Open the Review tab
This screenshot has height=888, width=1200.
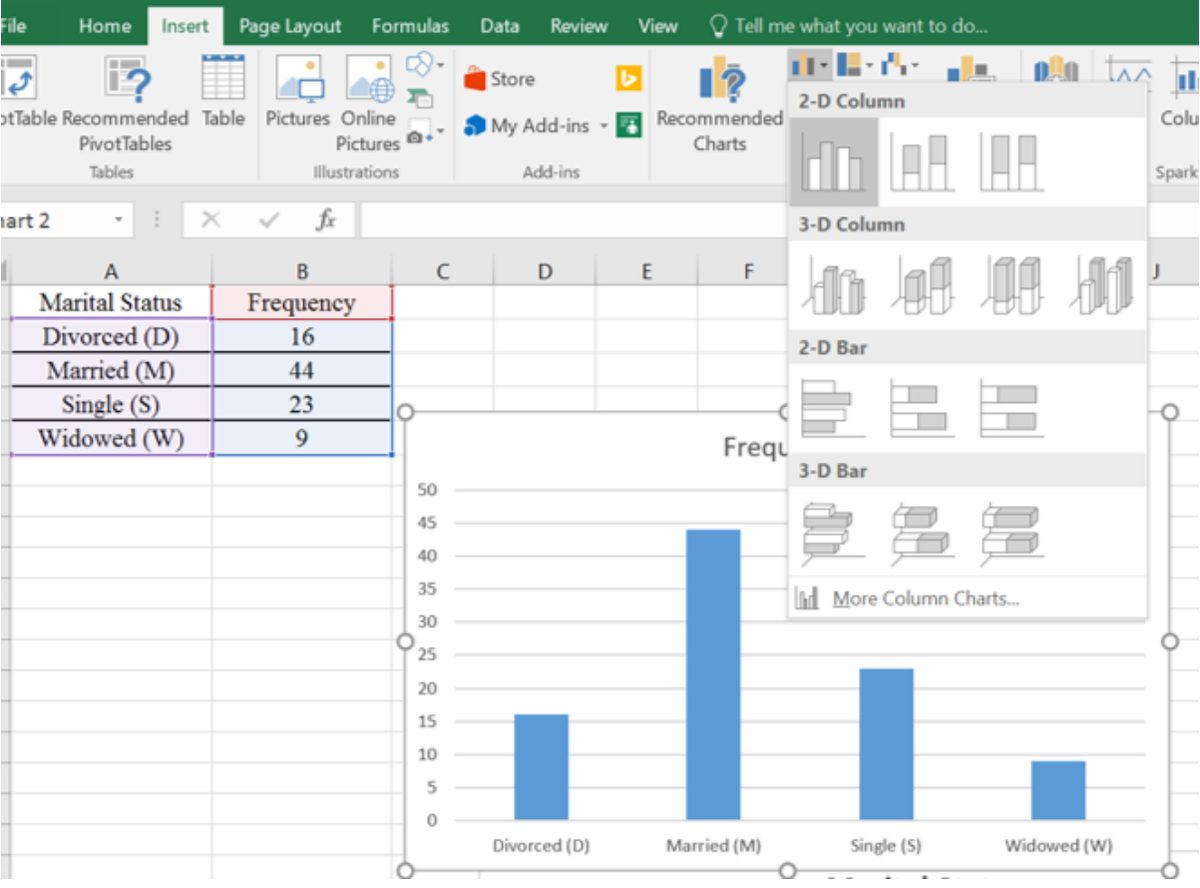click(x=578, y=26)
